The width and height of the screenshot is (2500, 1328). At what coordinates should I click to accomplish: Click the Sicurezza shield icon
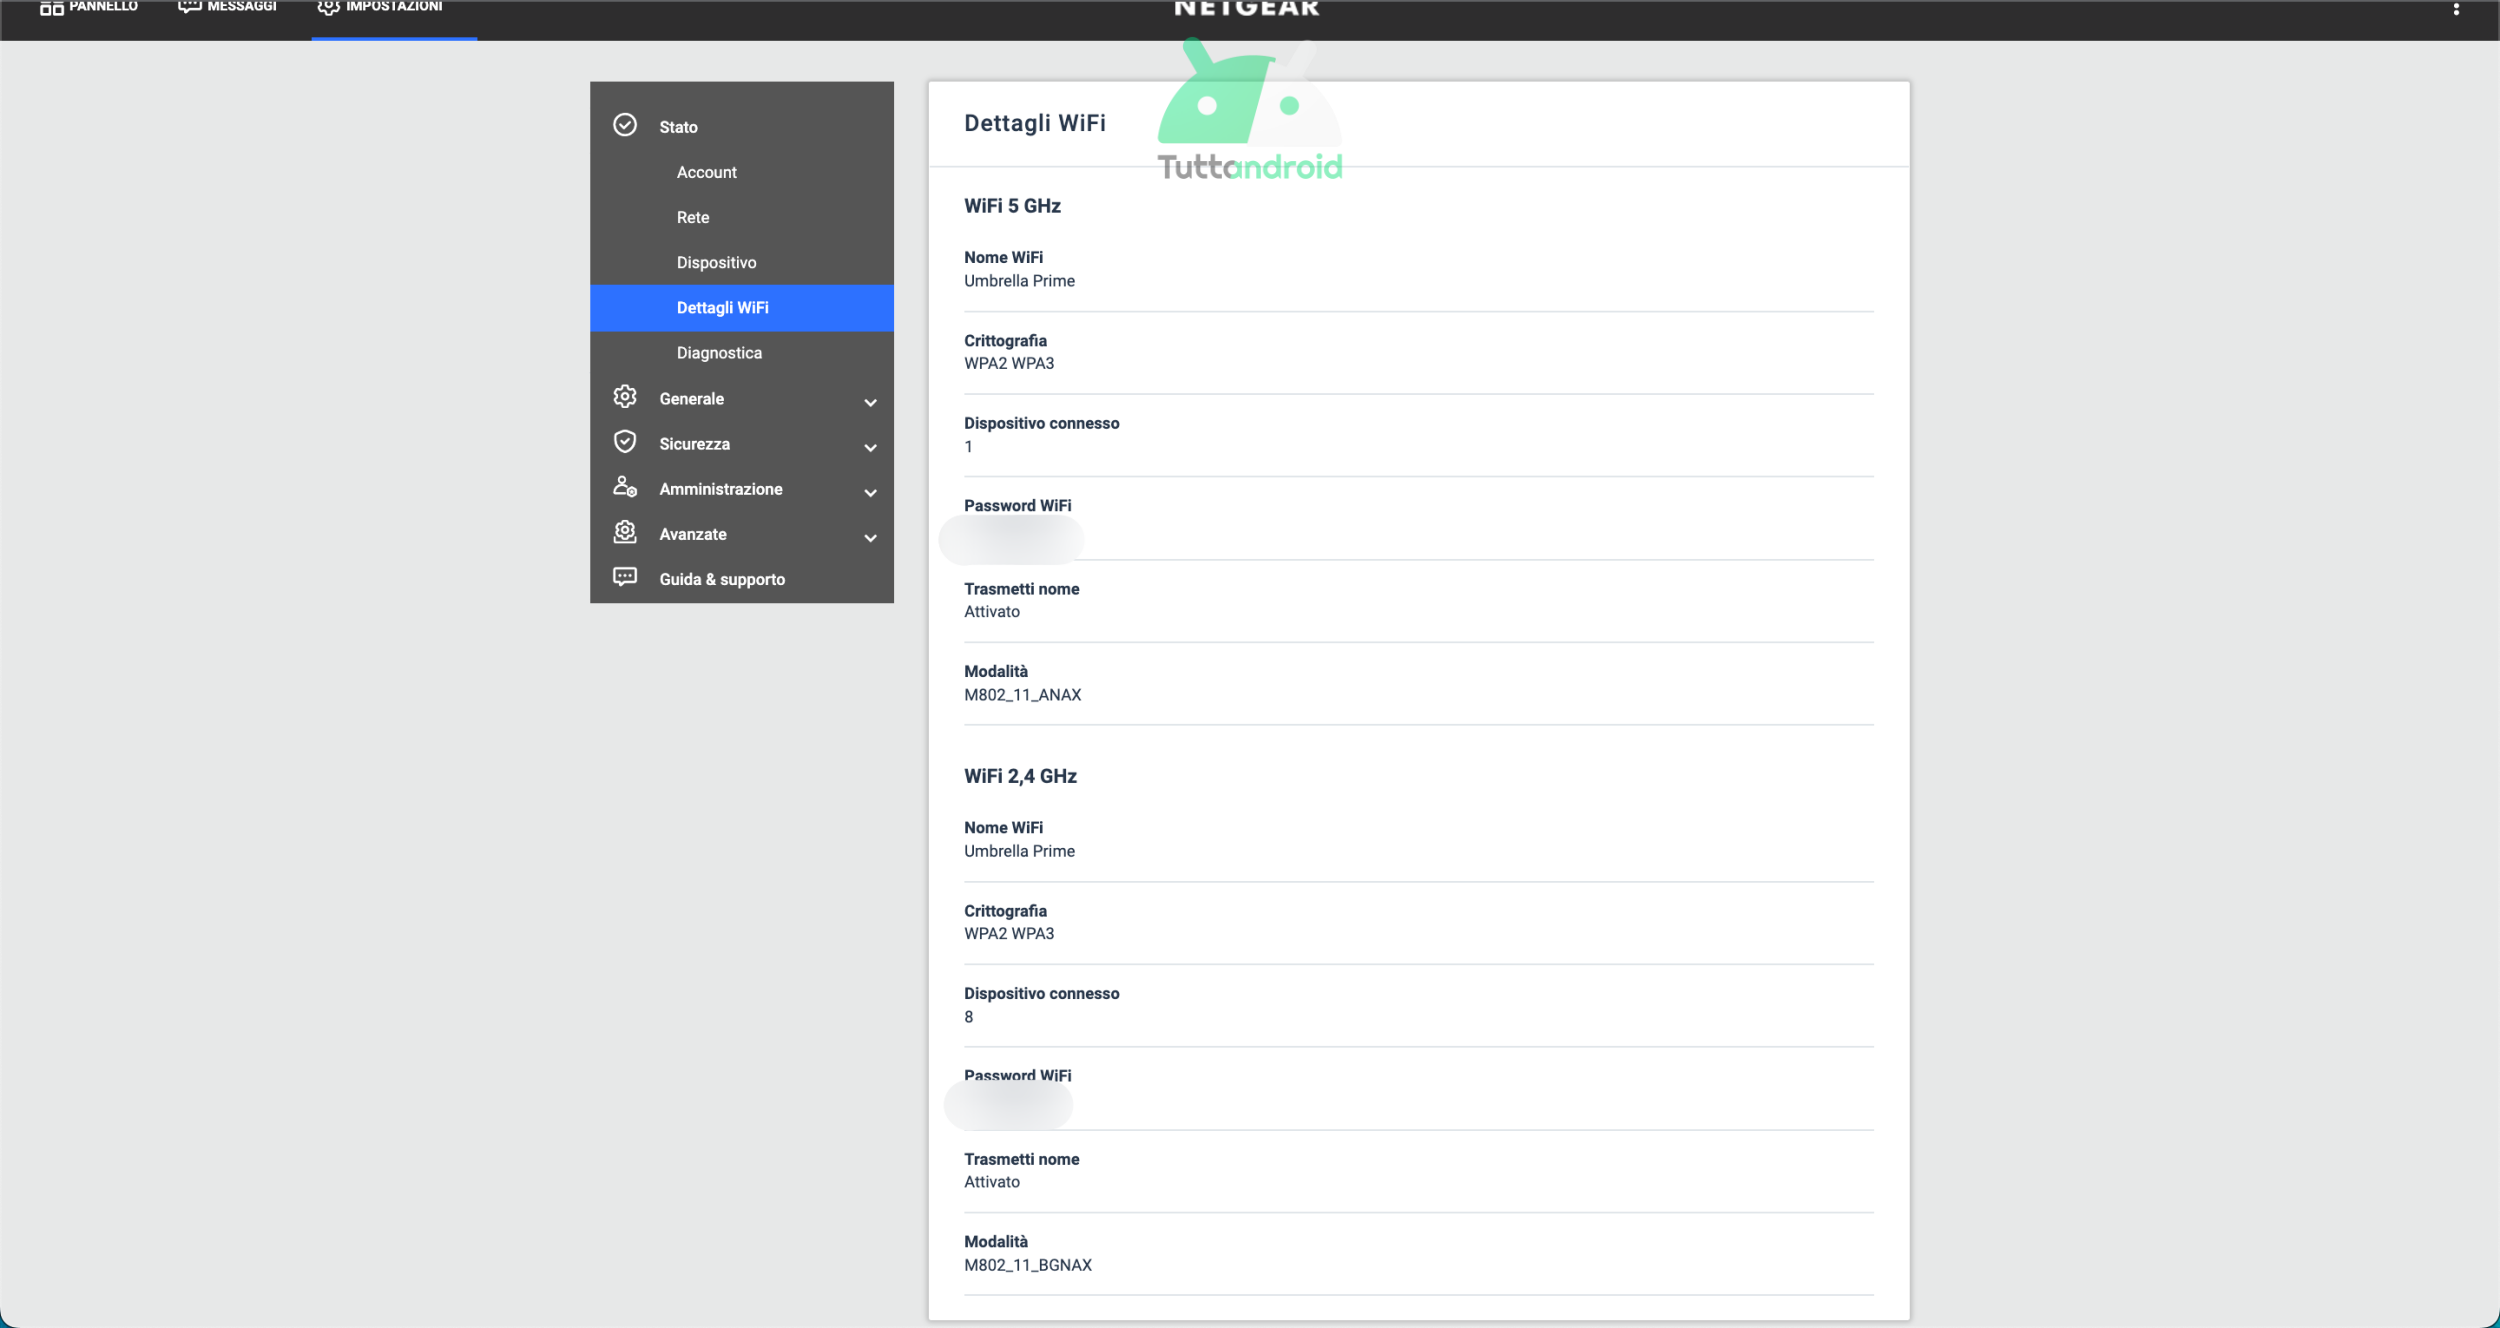(x=625, y=442)
